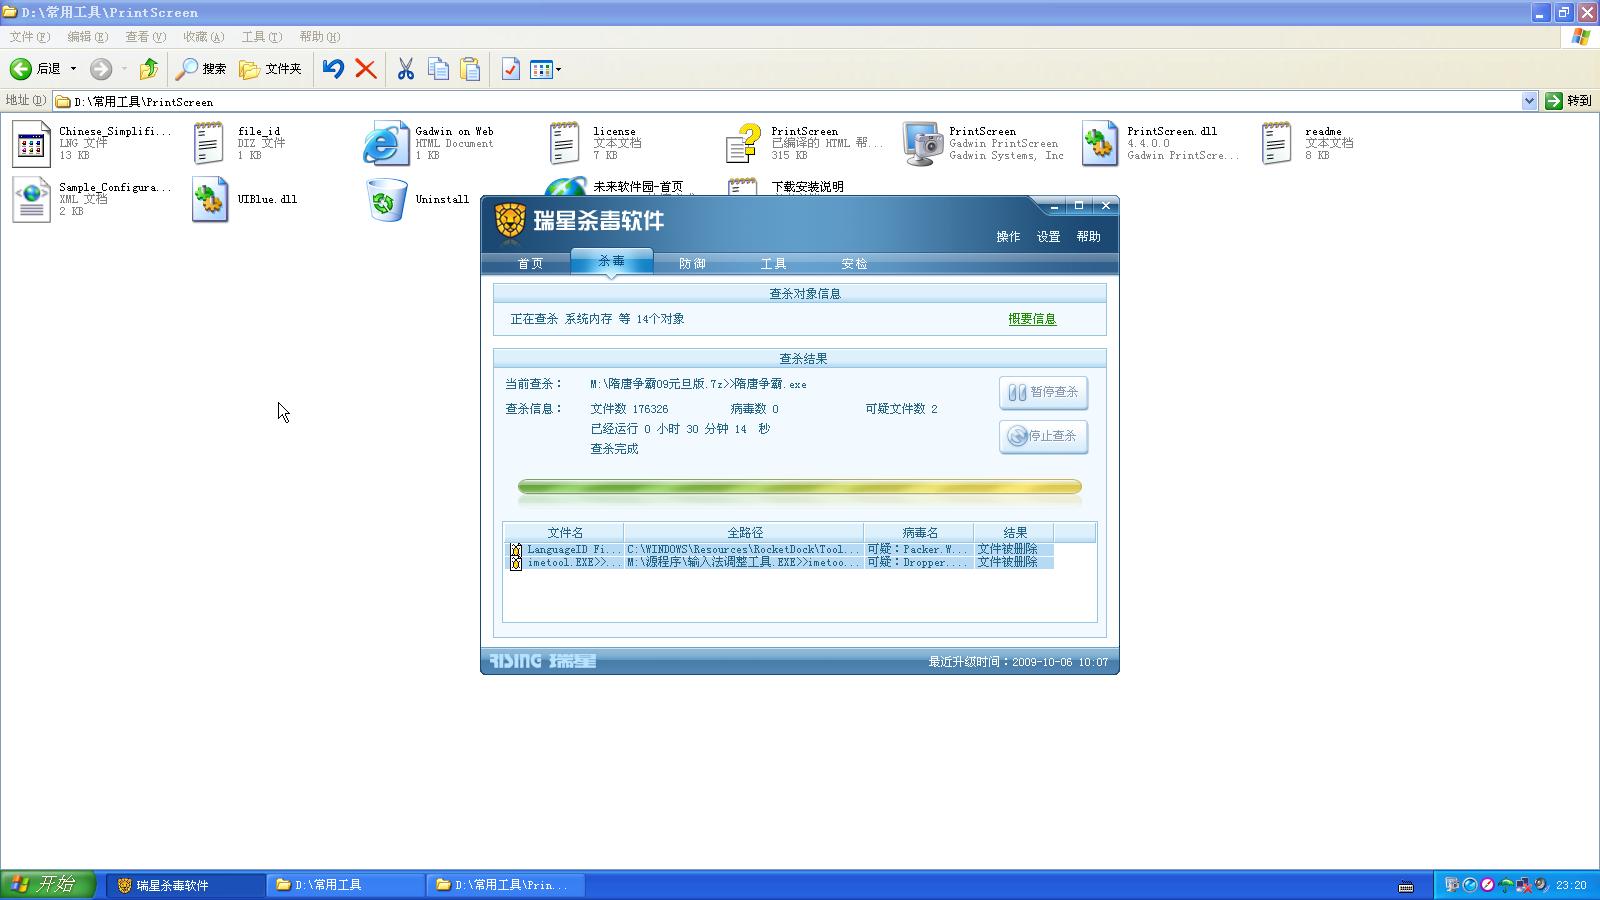Sort results by 文件名 column

click(x=565, y=533)
